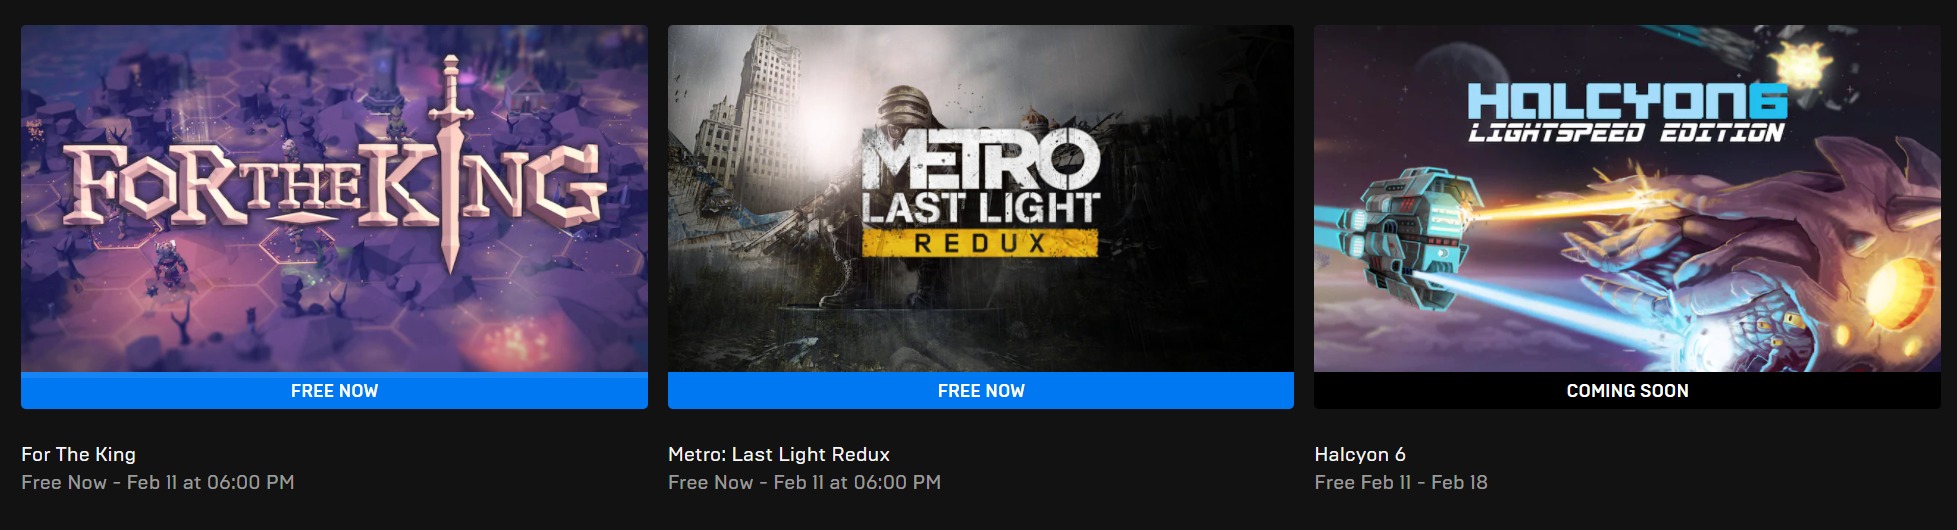Select the For The King title text
1957x530 pixels.
pos(78,454)
